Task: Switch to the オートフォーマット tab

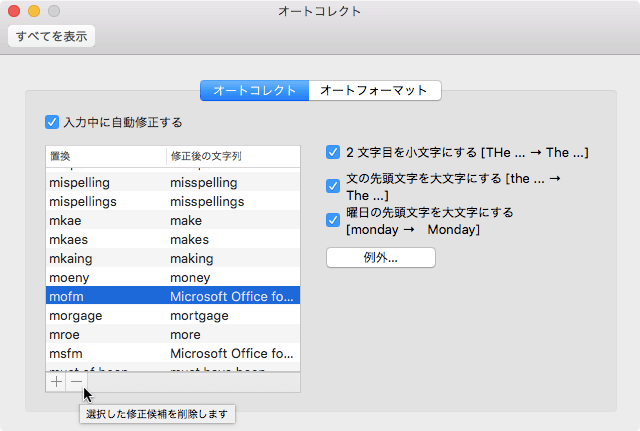Action: [x=374, y=90]
